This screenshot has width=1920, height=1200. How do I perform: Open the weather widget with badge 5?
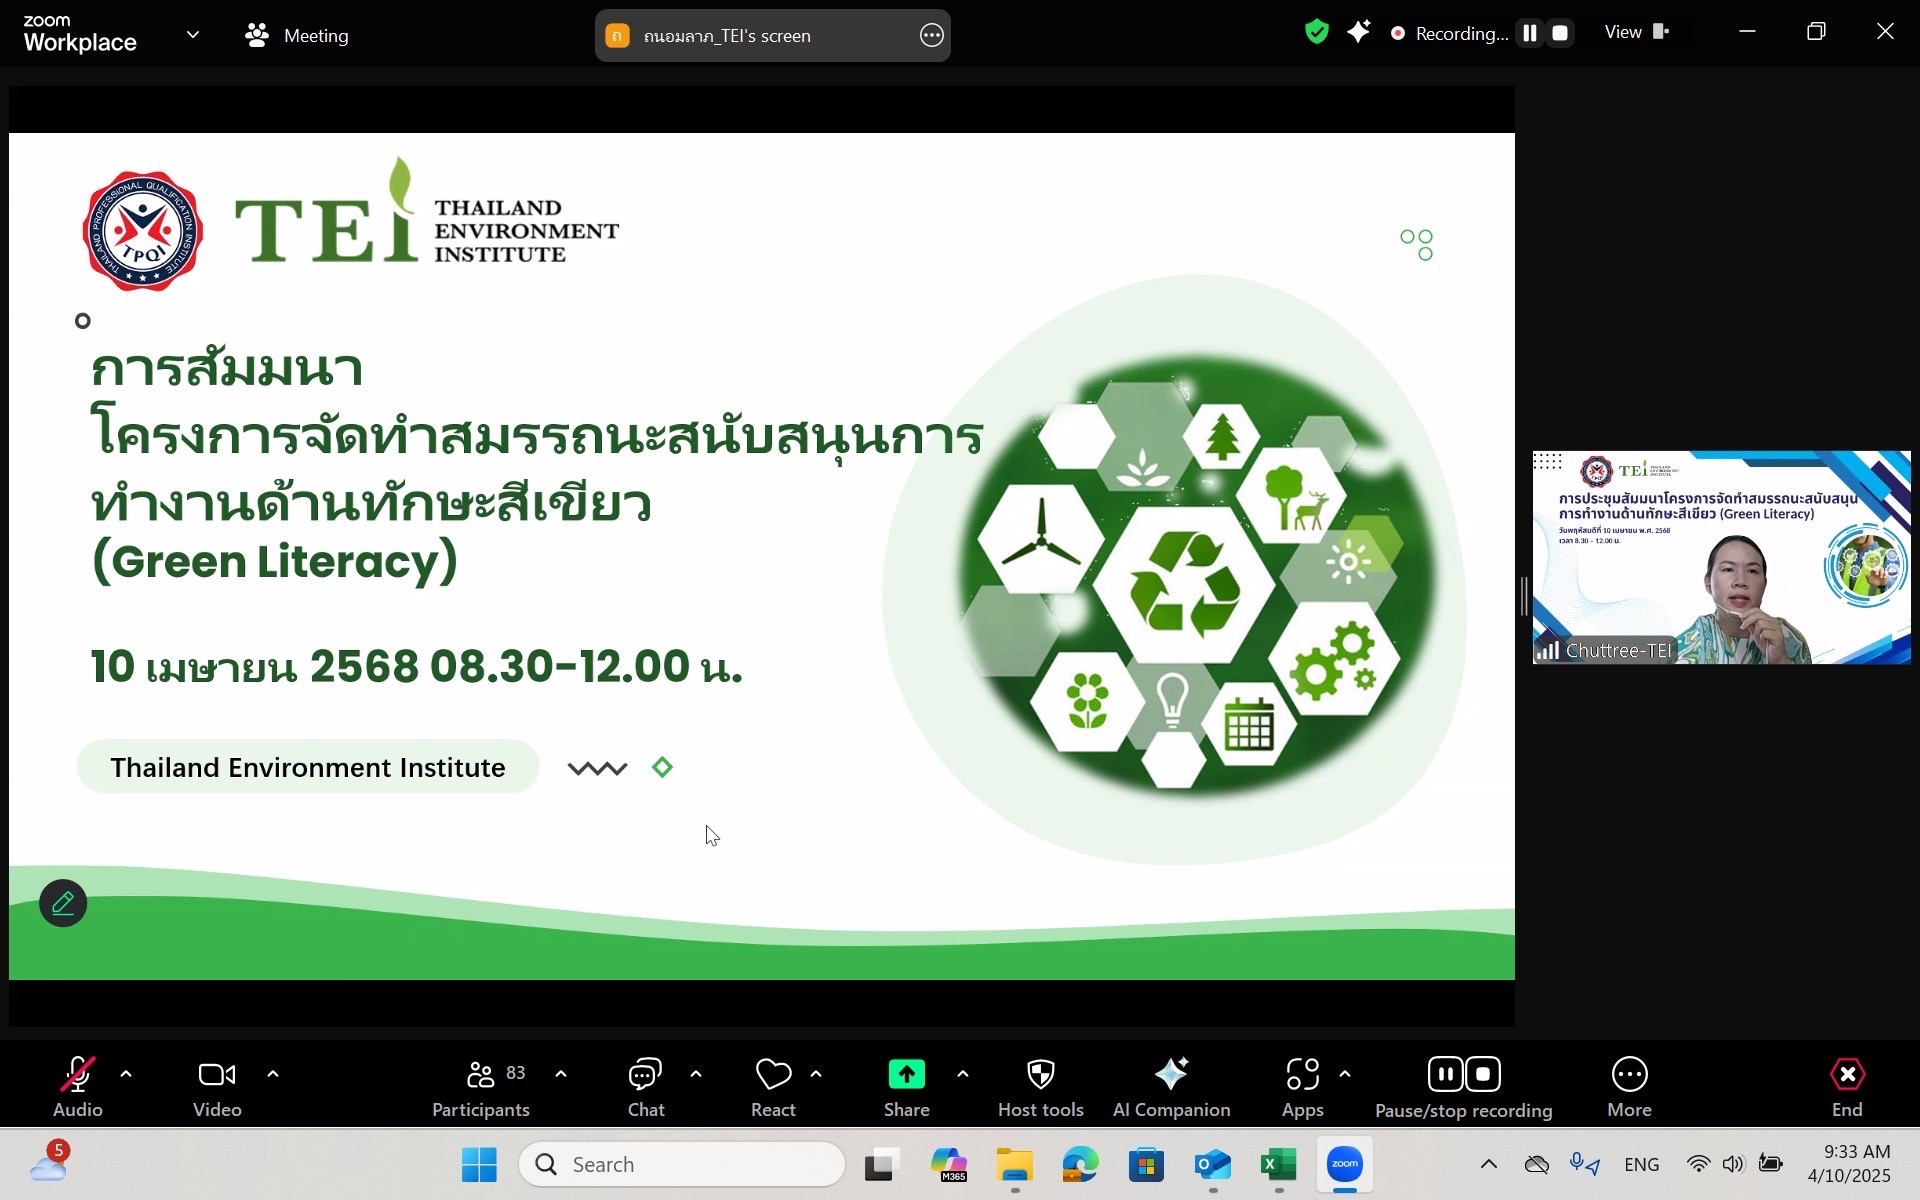pos(49,1164)
